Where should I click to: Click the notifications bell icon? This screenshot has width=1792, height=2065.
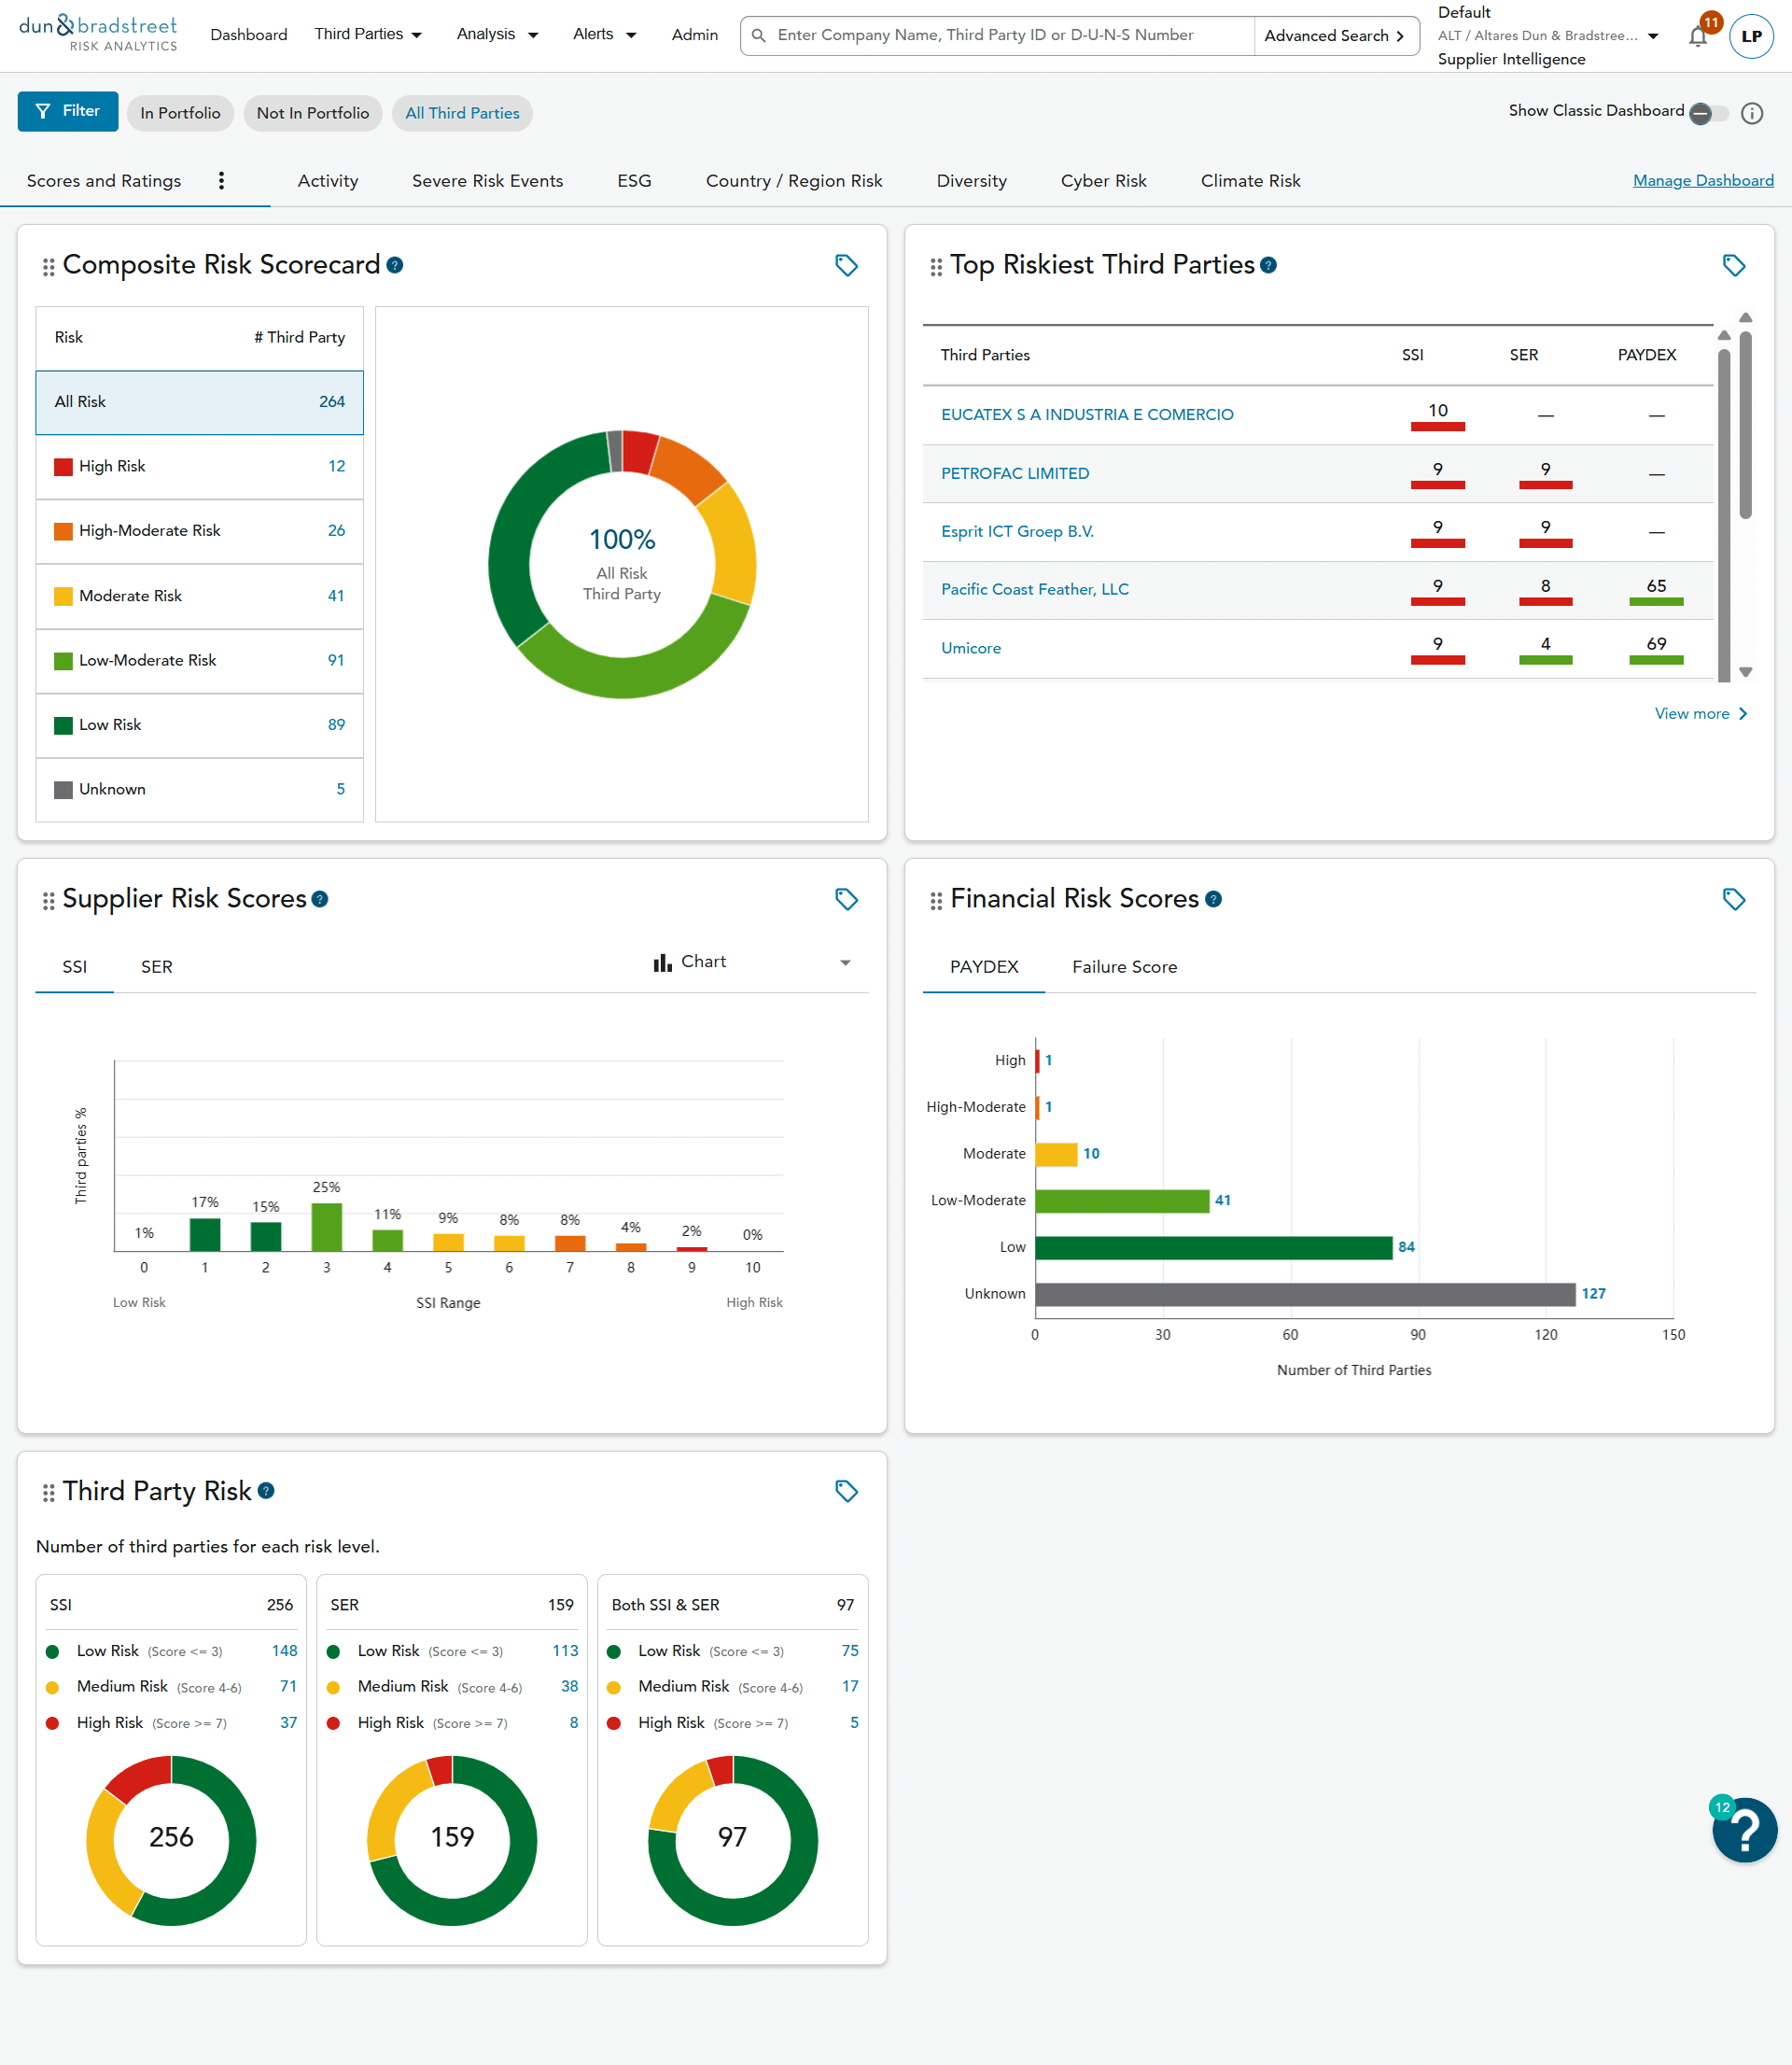click(1697, 37)
